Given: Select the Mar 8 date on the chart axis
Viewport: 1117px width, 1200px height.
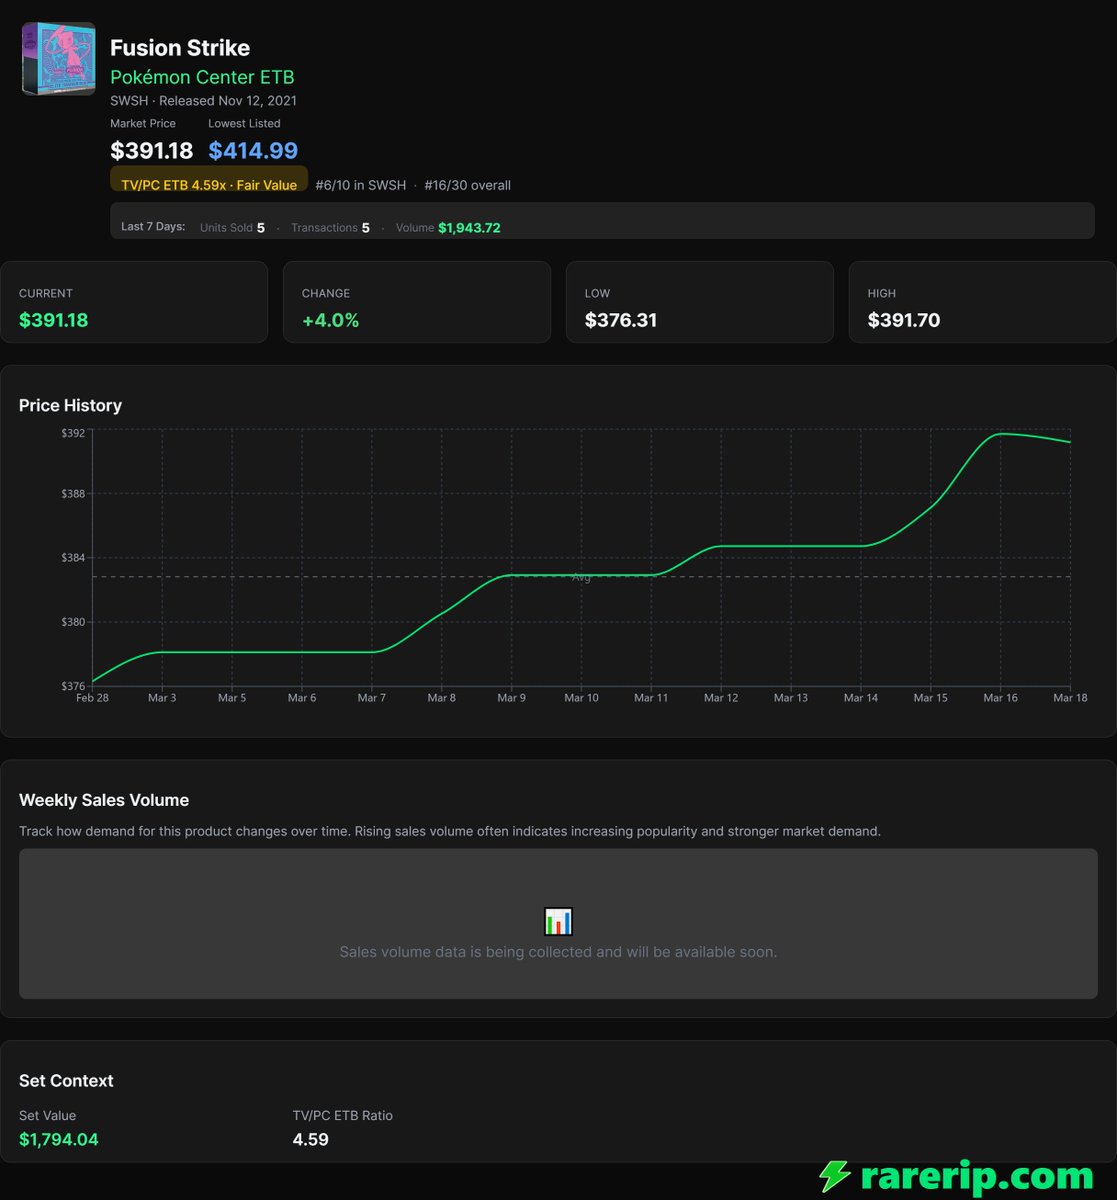Looking at the screenshot, I should tap(442, 698).
